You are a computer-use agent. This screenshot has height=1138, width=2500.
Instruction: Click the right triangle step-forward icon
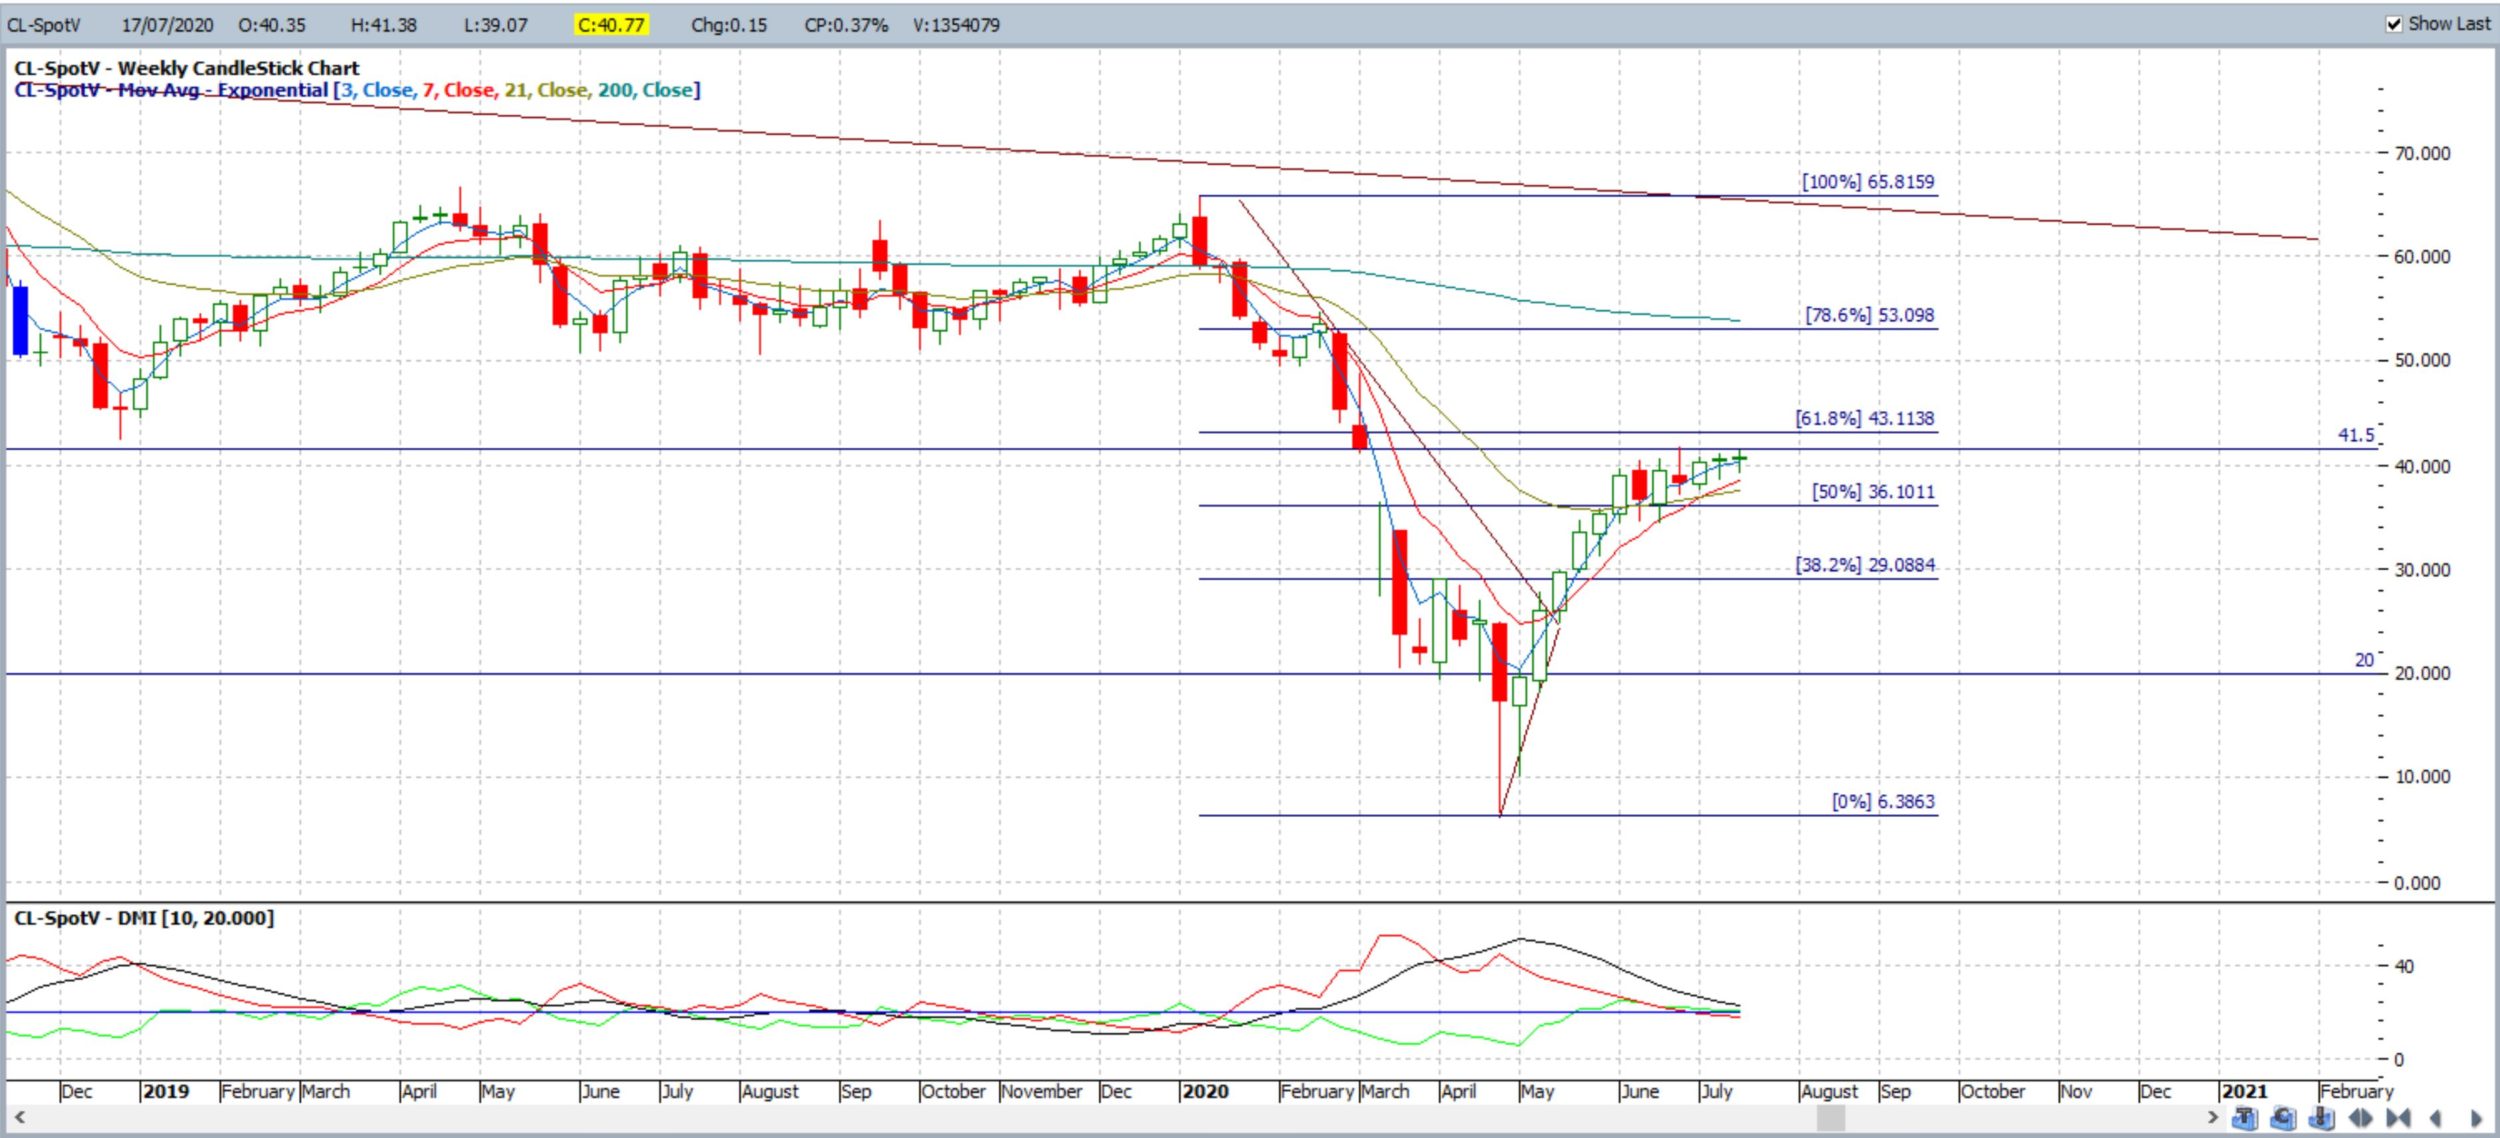coord(2476,1118)
